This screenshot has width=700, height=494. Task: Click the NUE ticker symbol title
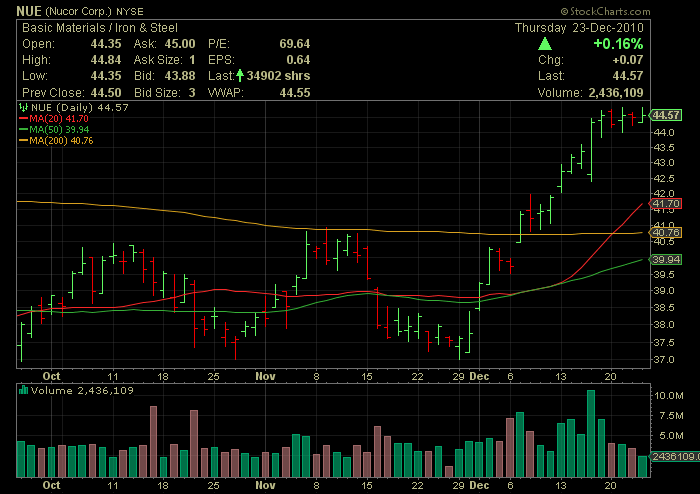pyautogui.click(x=29, y=10)
